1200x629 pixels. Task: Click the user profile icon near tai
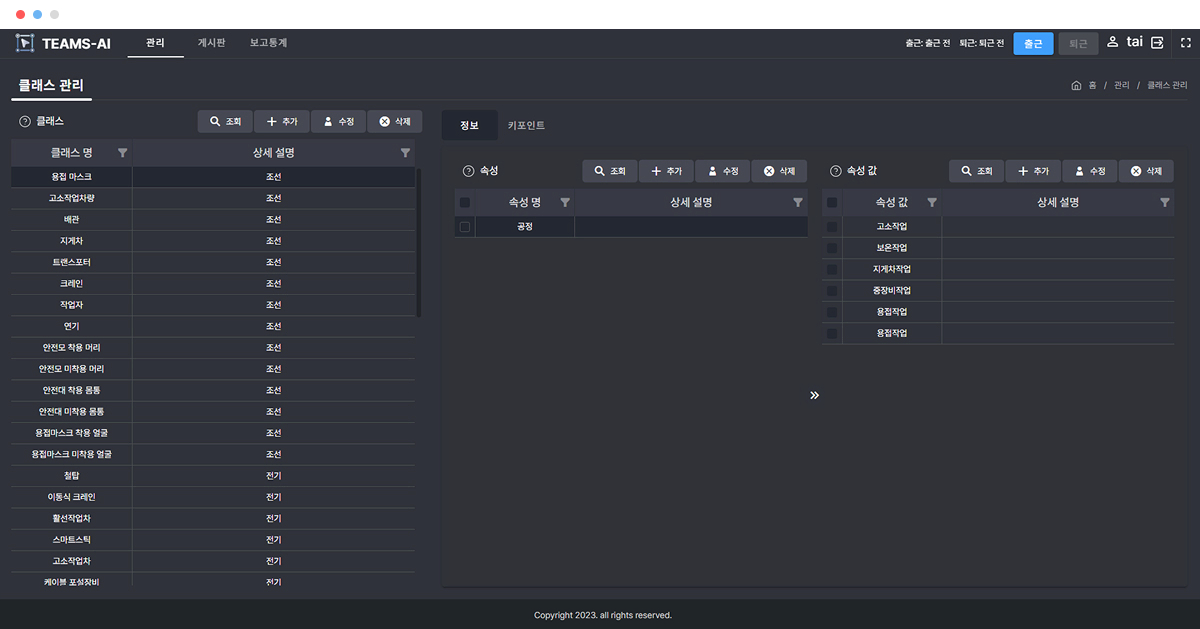1112,43
